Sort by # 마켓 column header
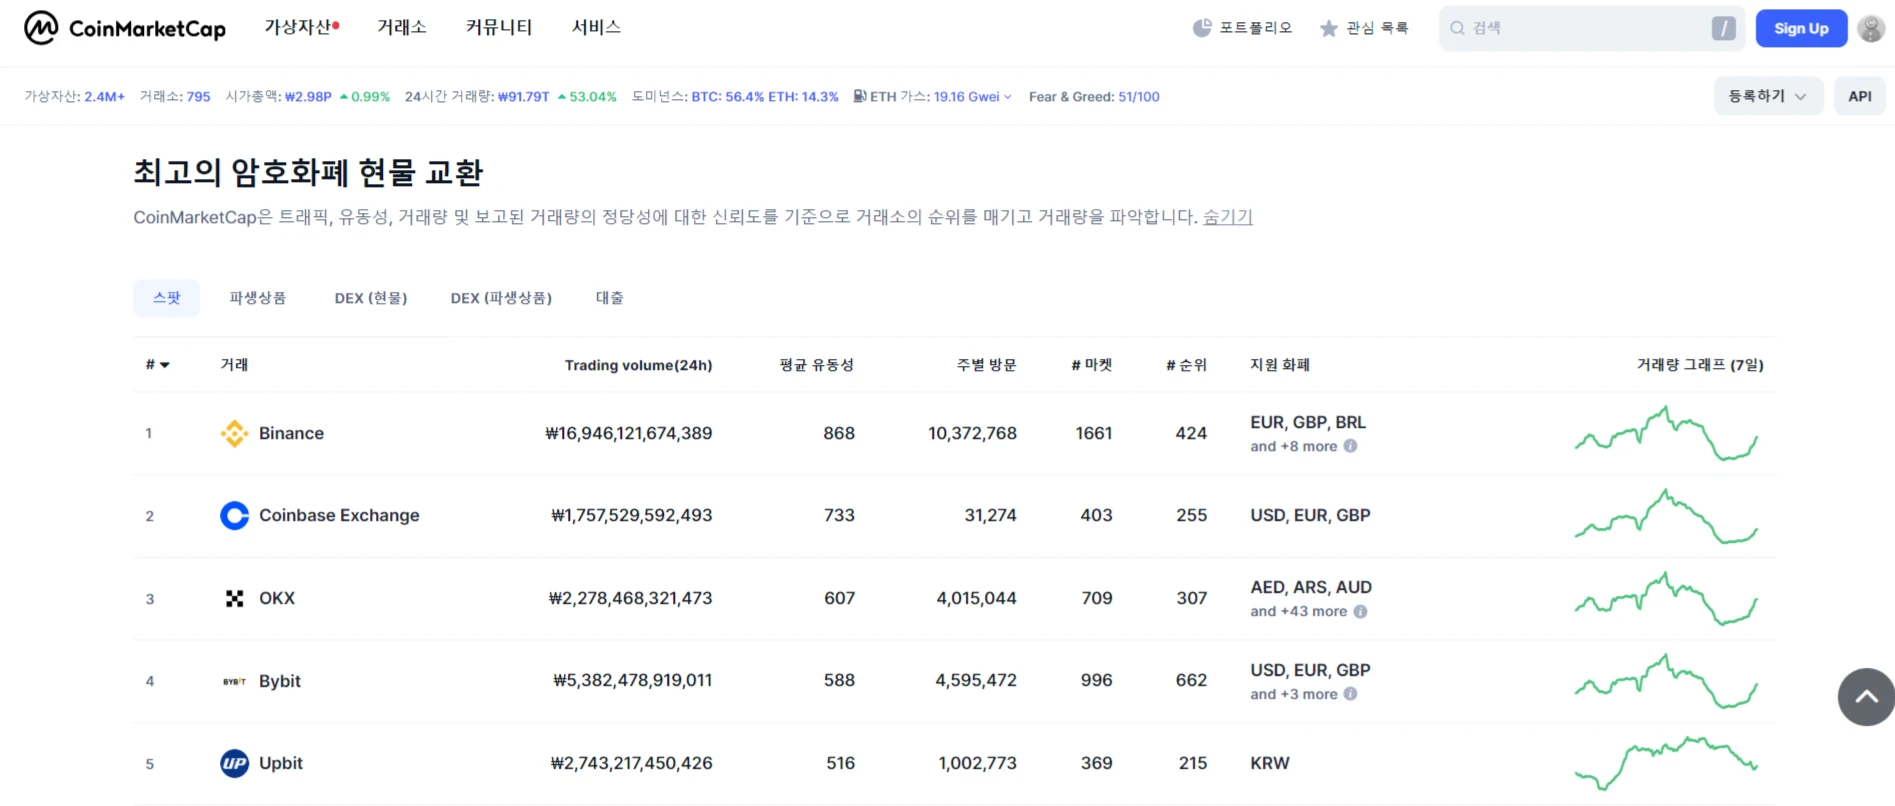The width and height of the screenshot is (1895, 806). point(1091,365)
